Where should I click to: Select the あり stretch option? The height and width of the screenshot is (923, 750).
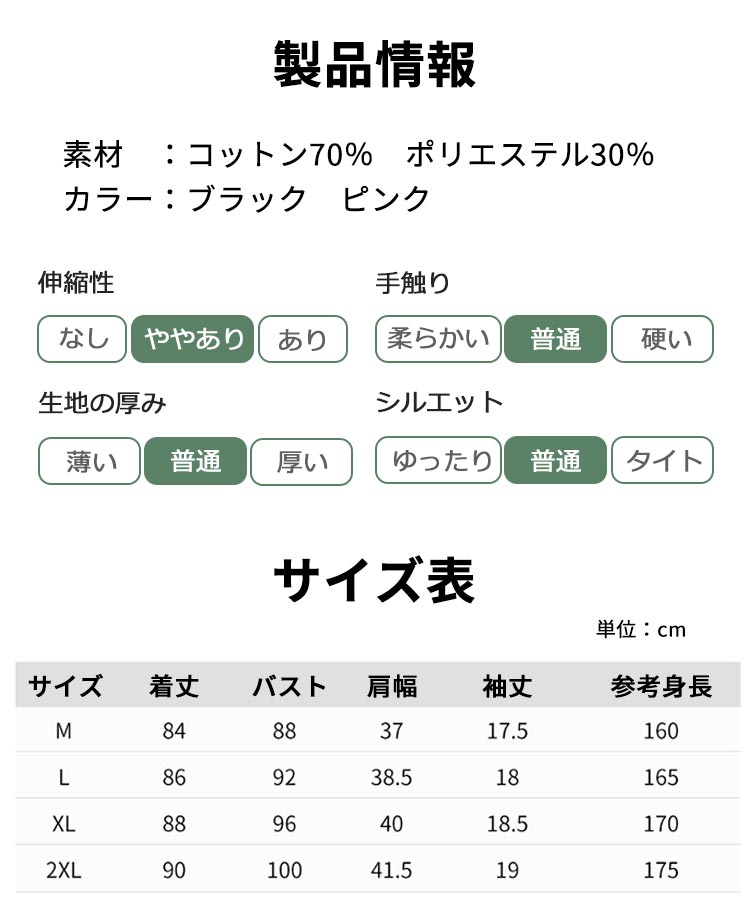(x=302, y=339)
